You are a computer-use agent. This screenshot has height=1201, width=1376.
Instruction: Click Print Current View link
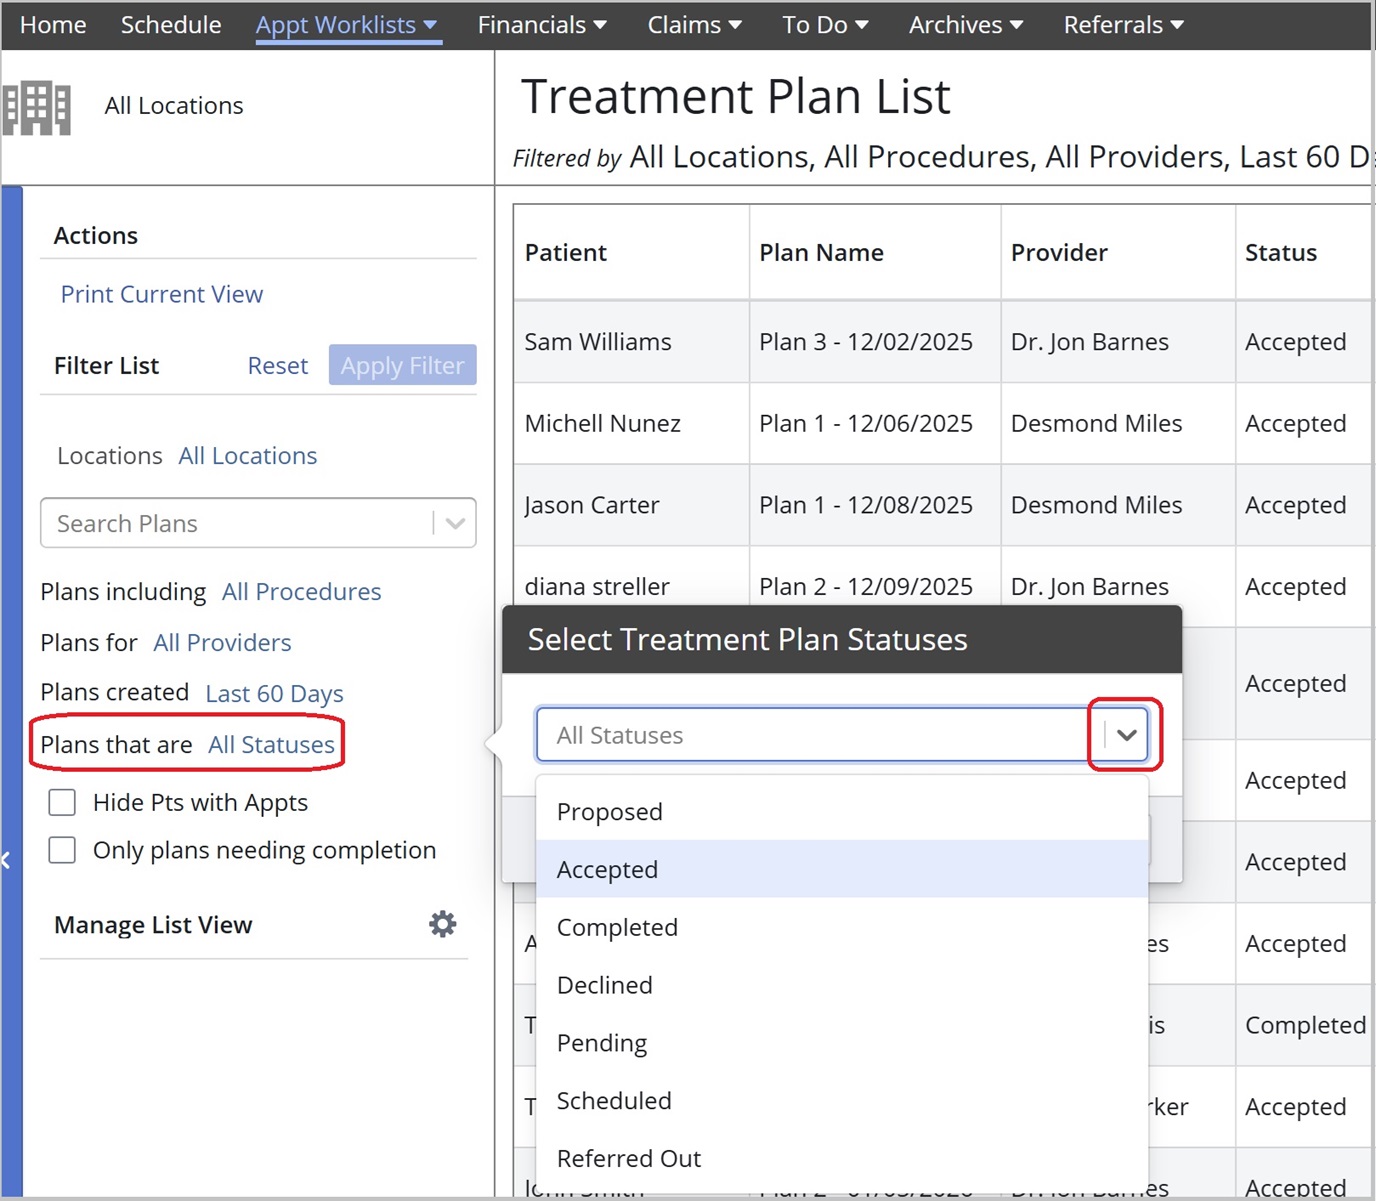click(x=162, y=294)
